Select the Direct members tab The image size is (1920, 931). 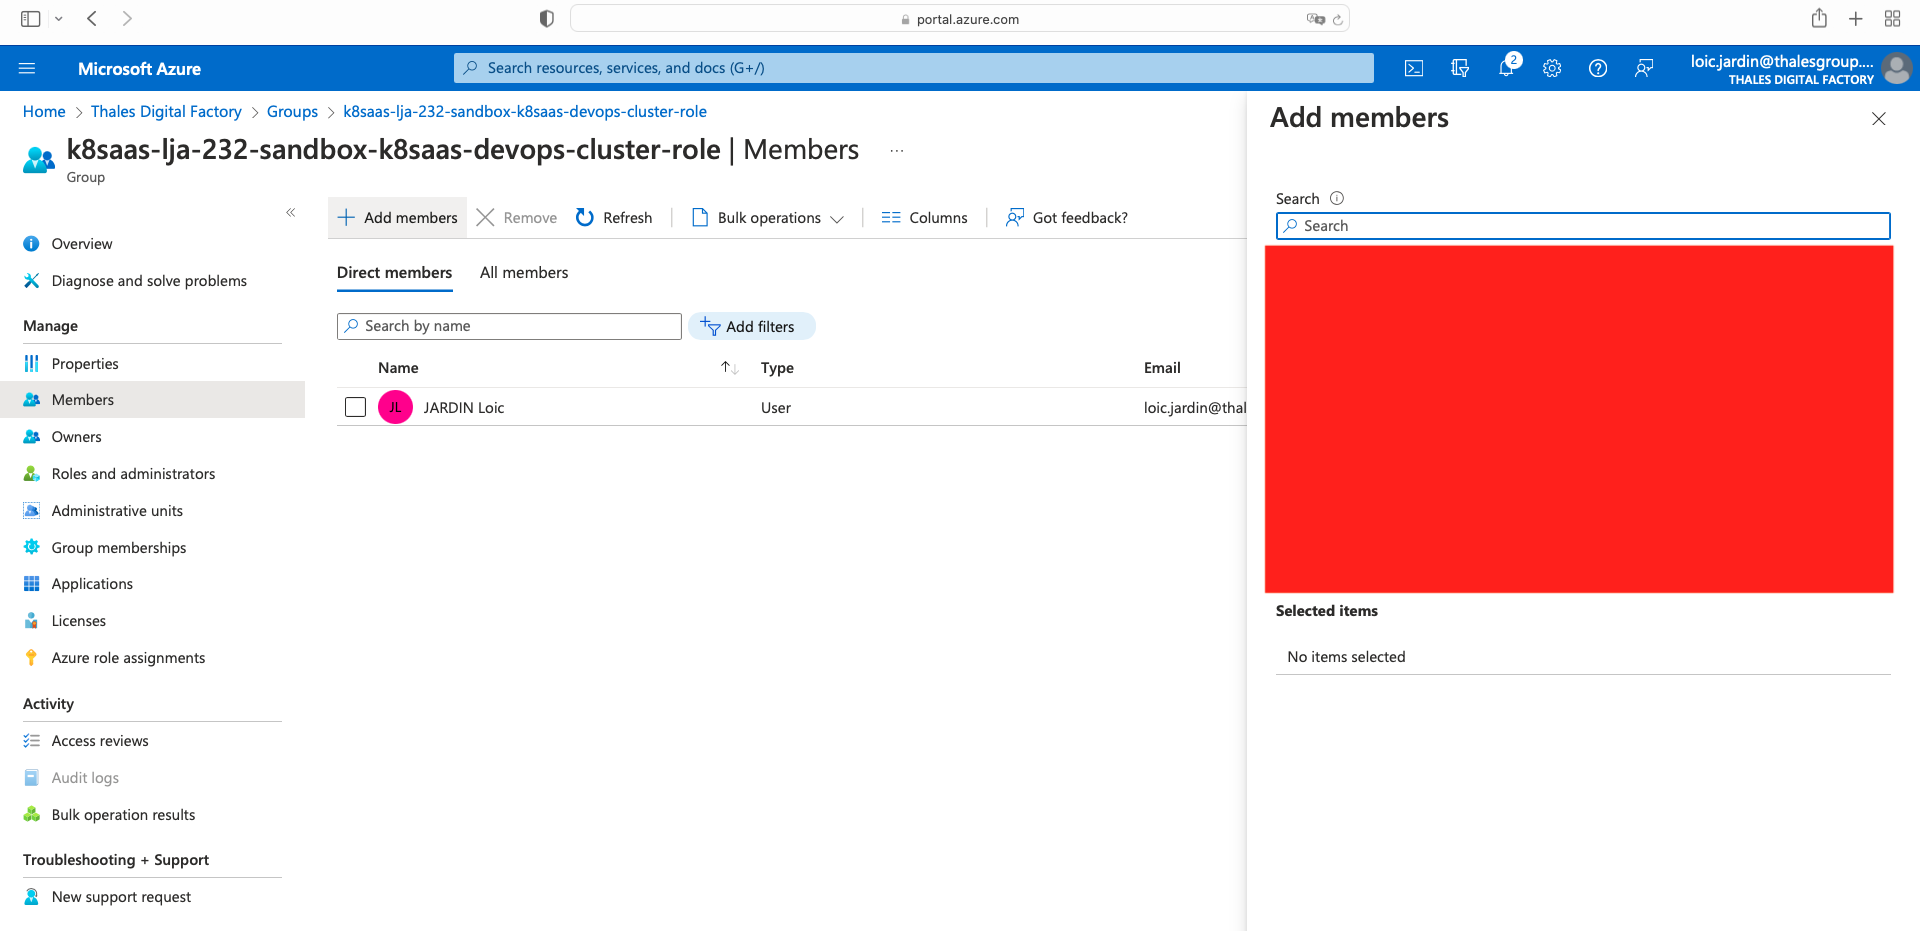394,272
